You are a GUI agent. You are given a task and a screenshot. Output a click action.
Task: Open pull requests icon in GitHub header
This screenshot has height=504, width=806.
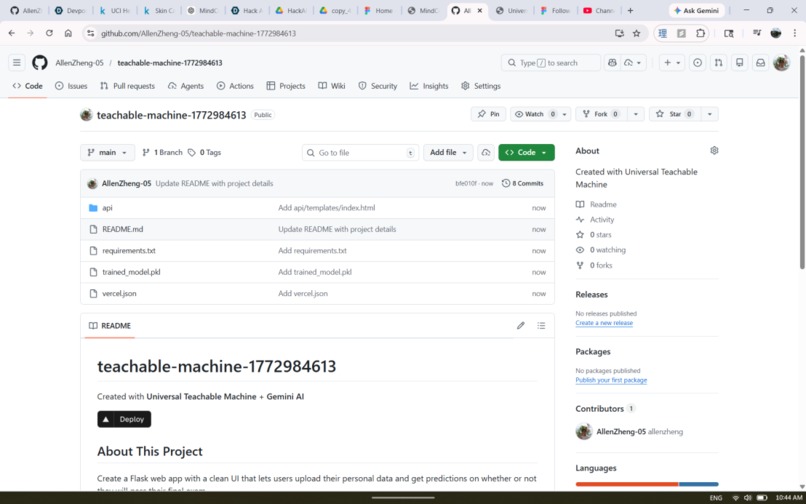point(719,63)
